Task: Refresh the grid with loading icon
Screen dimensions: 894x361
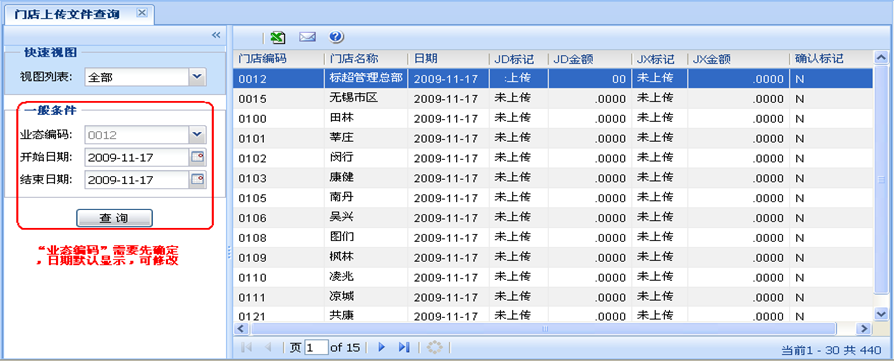Action: point(434,347)
